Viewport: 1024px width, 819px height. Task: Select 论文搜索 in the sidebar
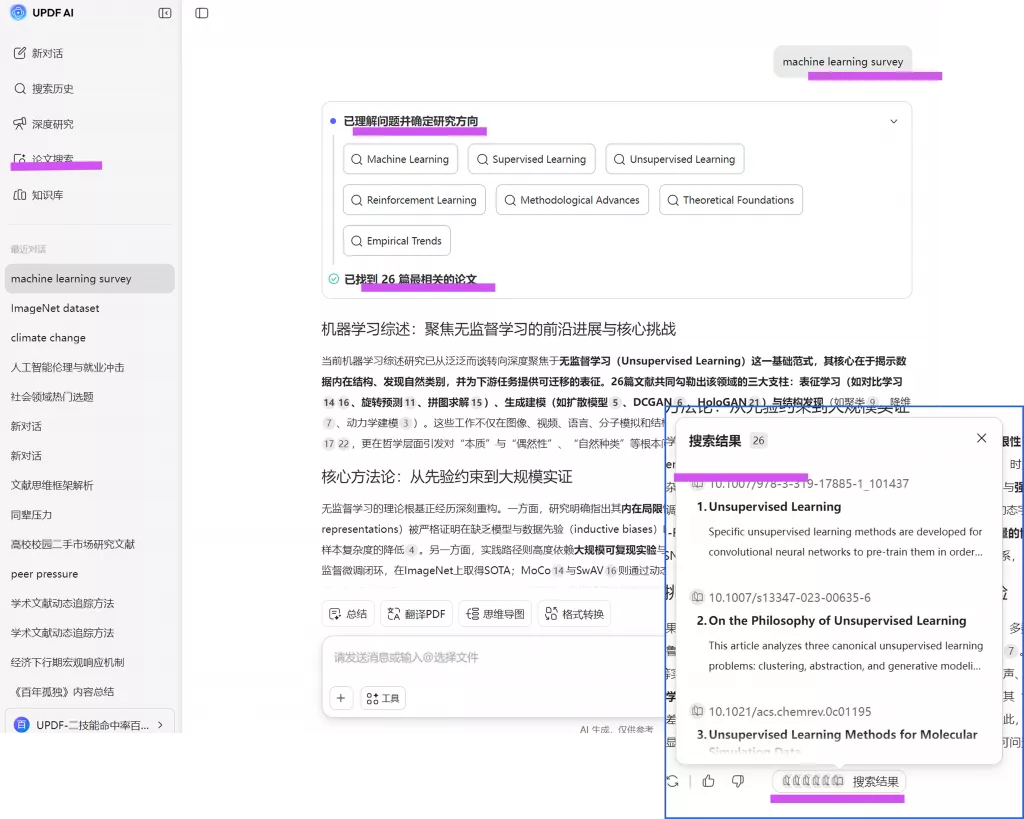[x=52, y=160]
